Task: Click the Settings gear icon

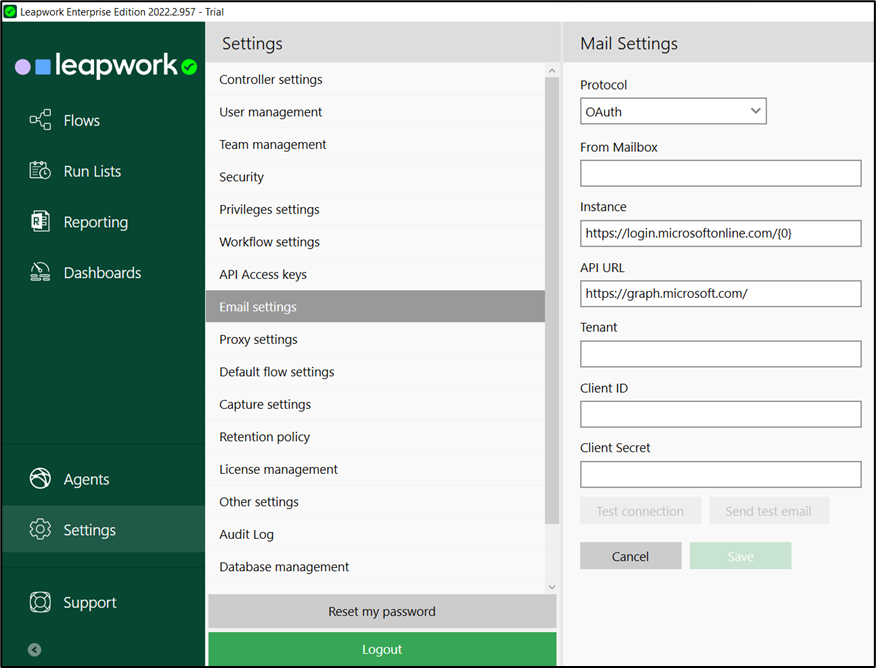Action: [x=39, y=529]
